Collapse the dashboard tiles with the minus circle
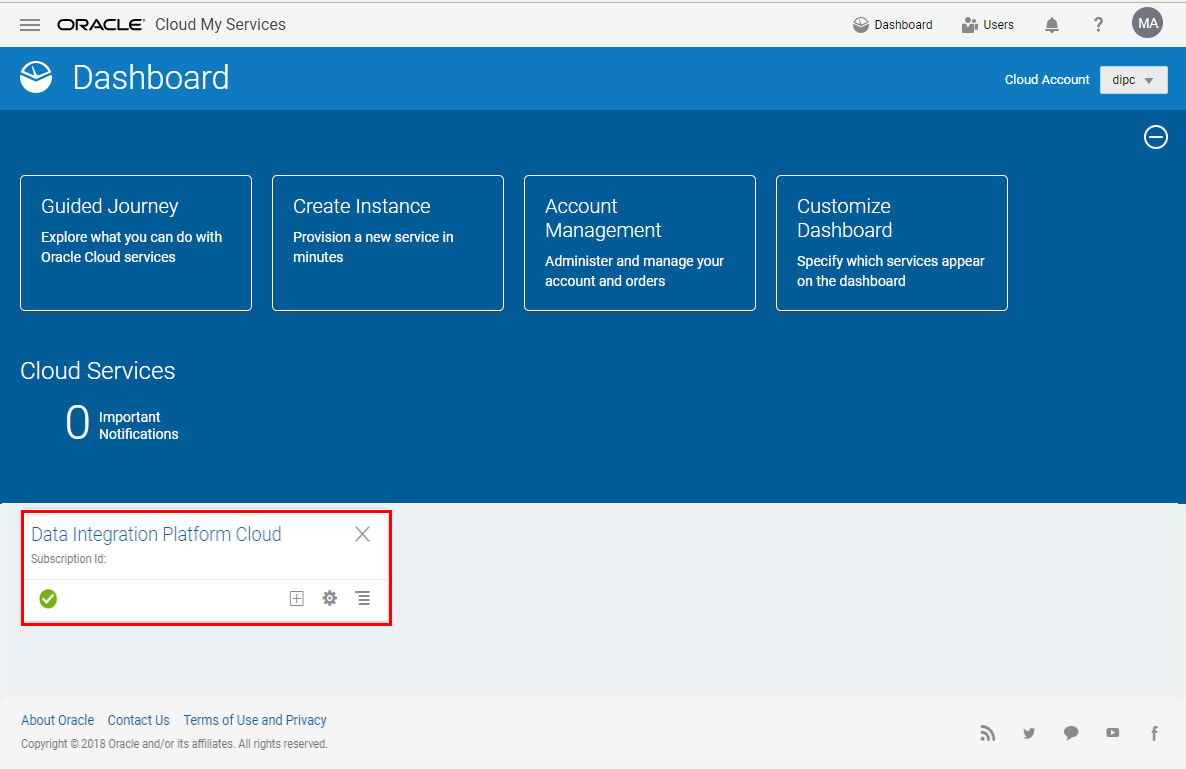This screenshot has width=1186, height=769. point(1155,137)
